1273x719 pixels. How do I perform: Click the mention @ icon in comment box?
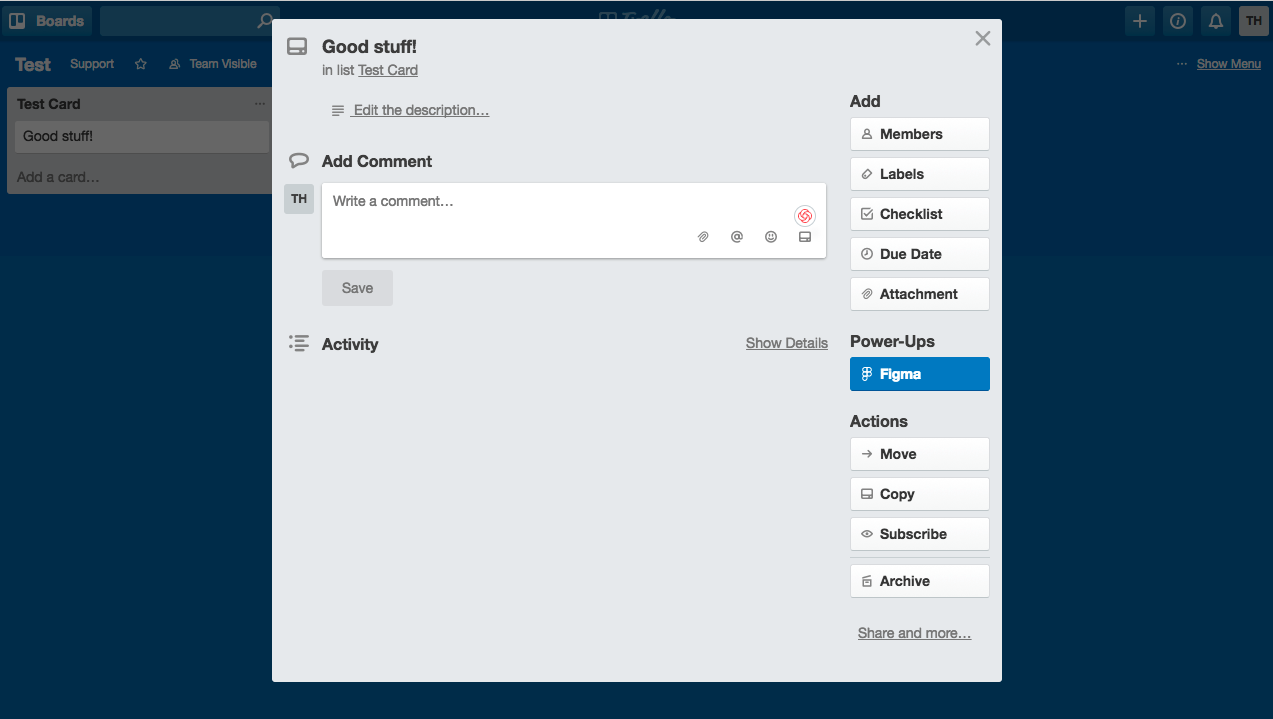point(737,237)
